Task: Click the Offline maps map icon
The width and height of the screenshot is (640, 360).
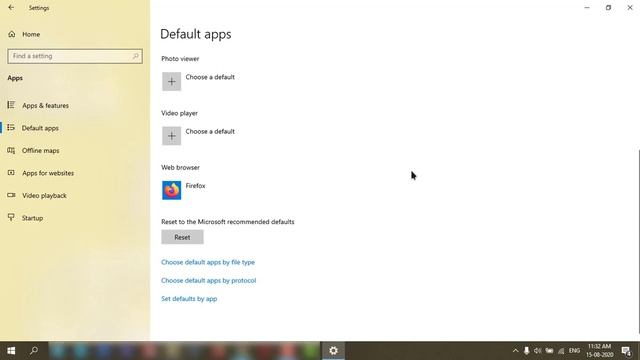Action: (x=11, y=150)
